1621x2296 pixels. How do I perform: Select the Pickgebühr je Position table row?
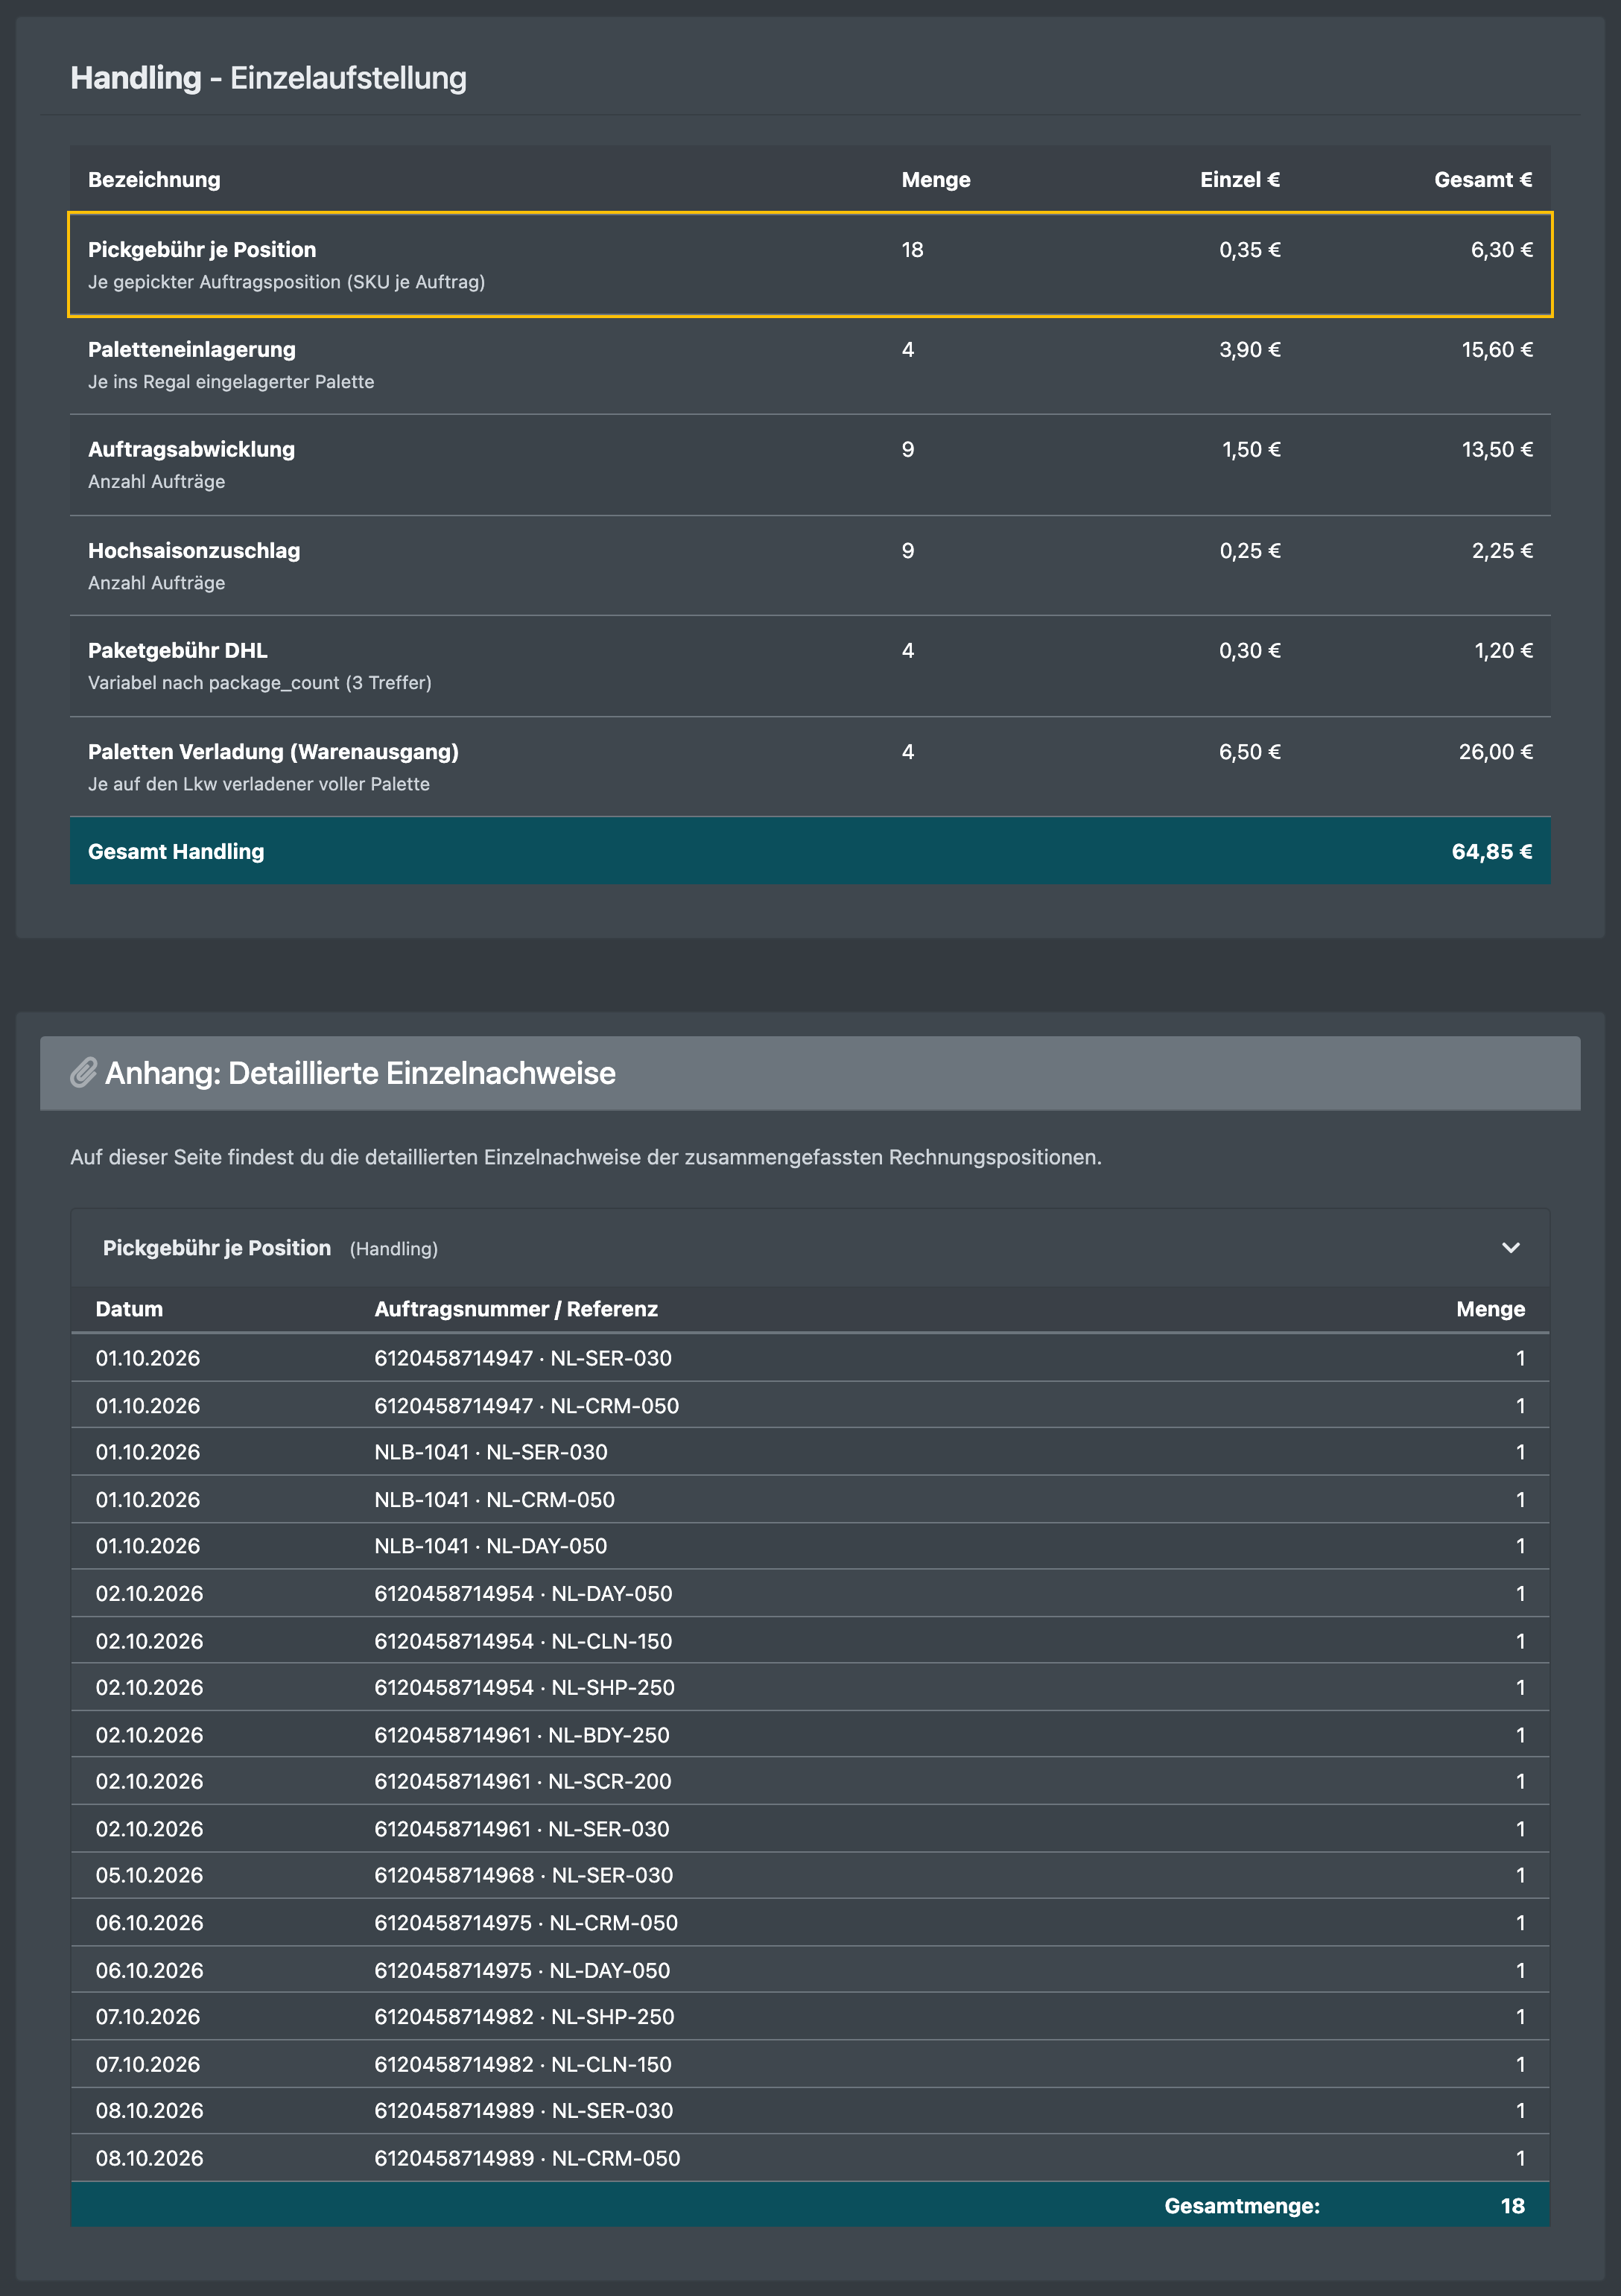(810, 265)
